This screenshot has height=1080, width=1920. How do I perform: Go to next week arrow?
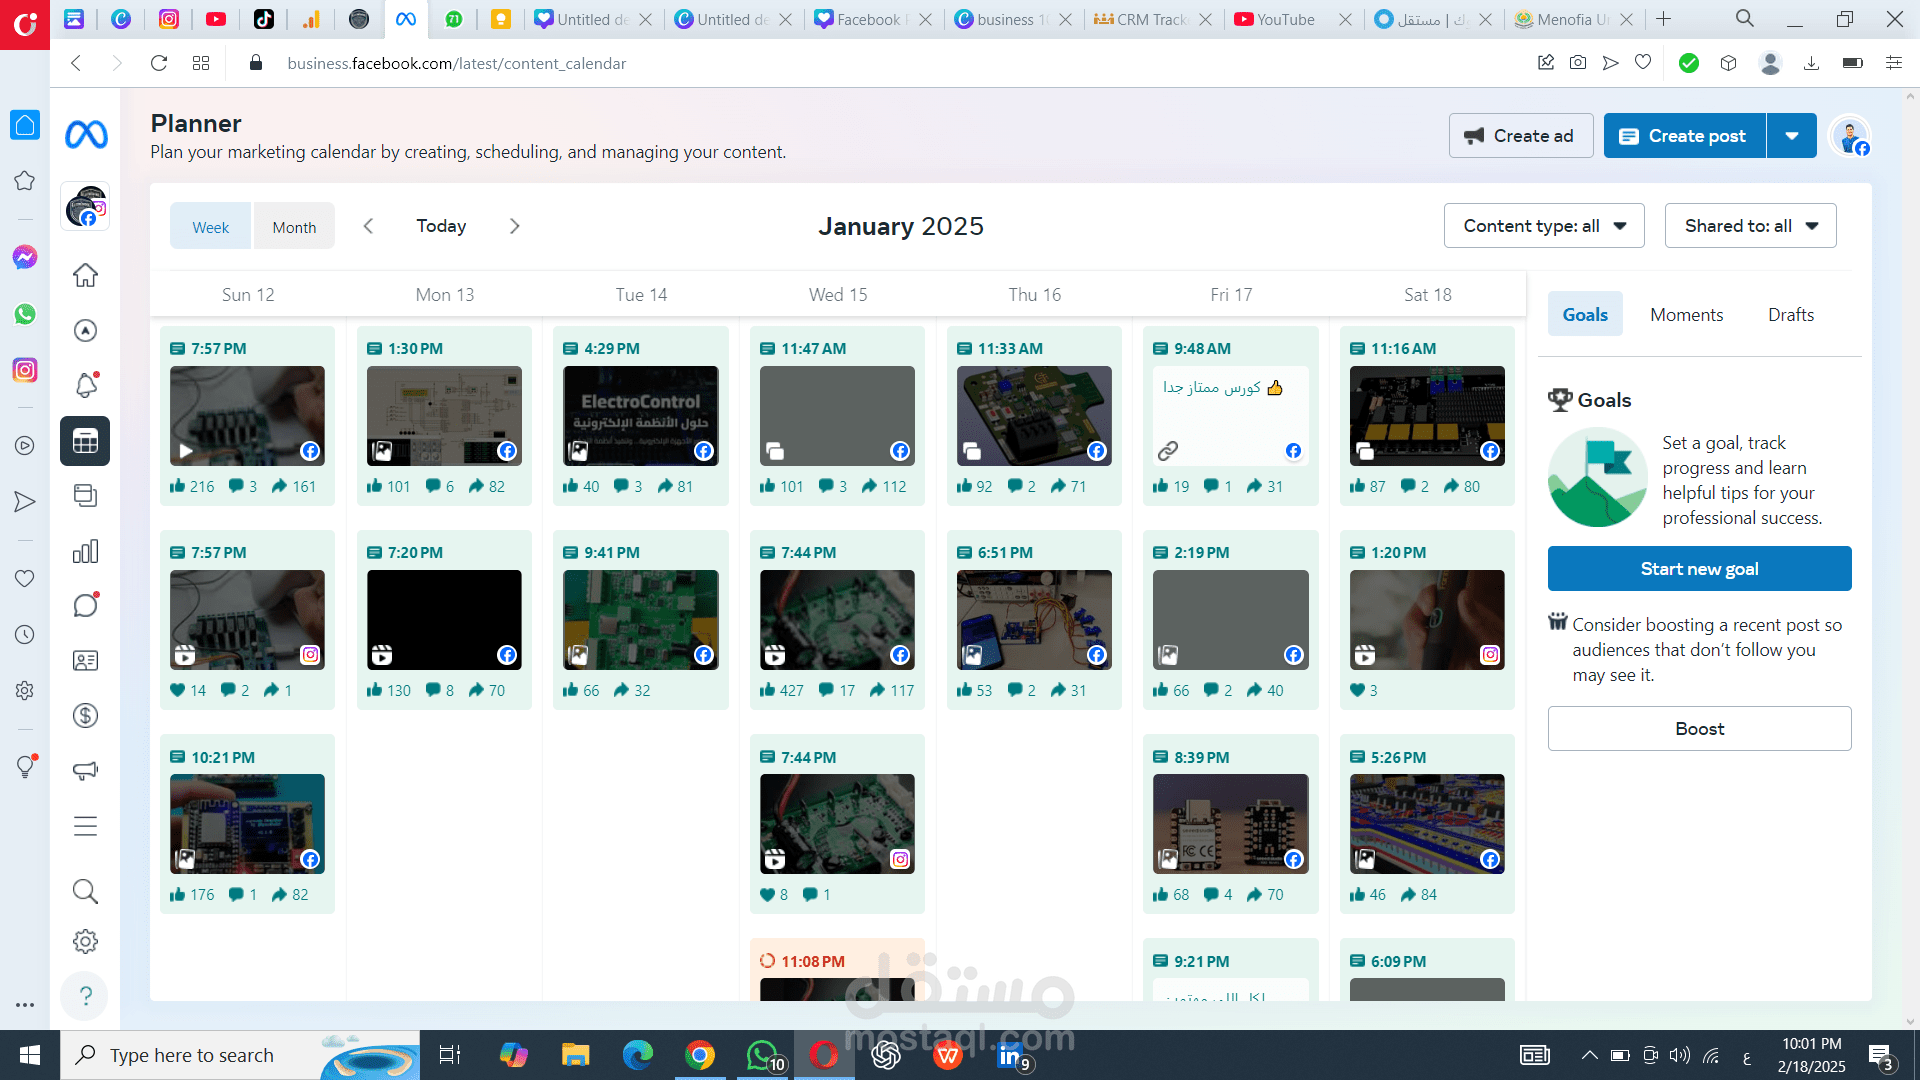click(515, 226)
